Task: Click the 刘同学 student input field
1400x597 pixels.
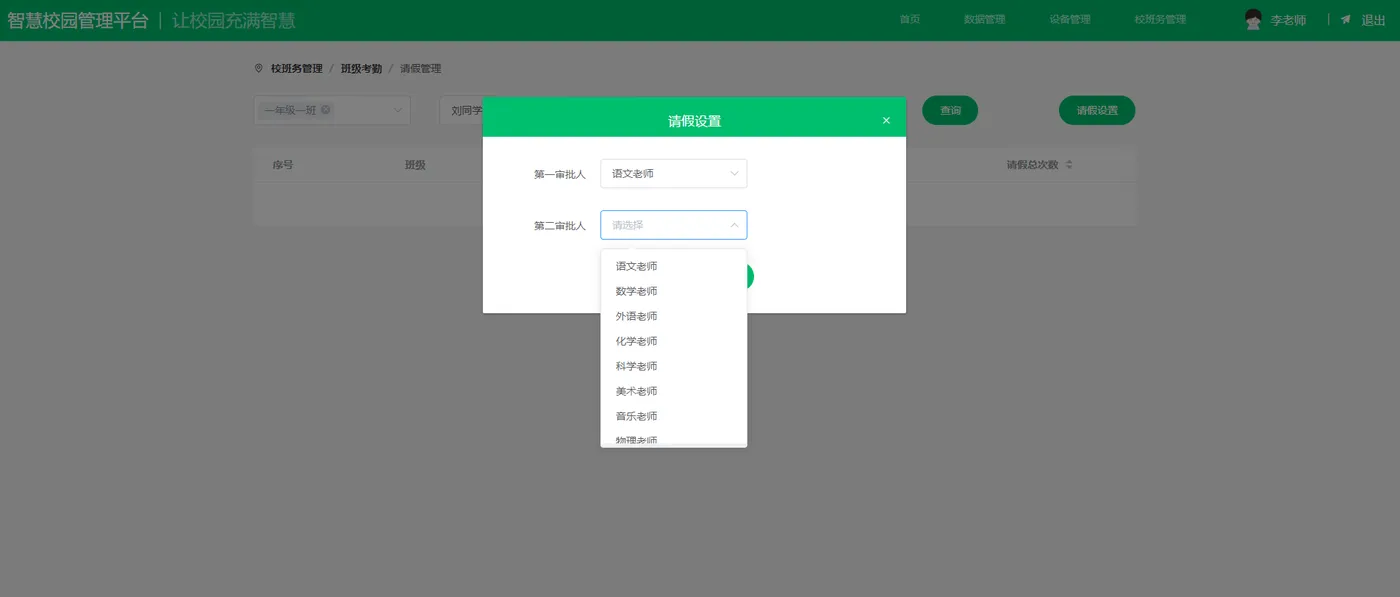Action: coord(466,110)
